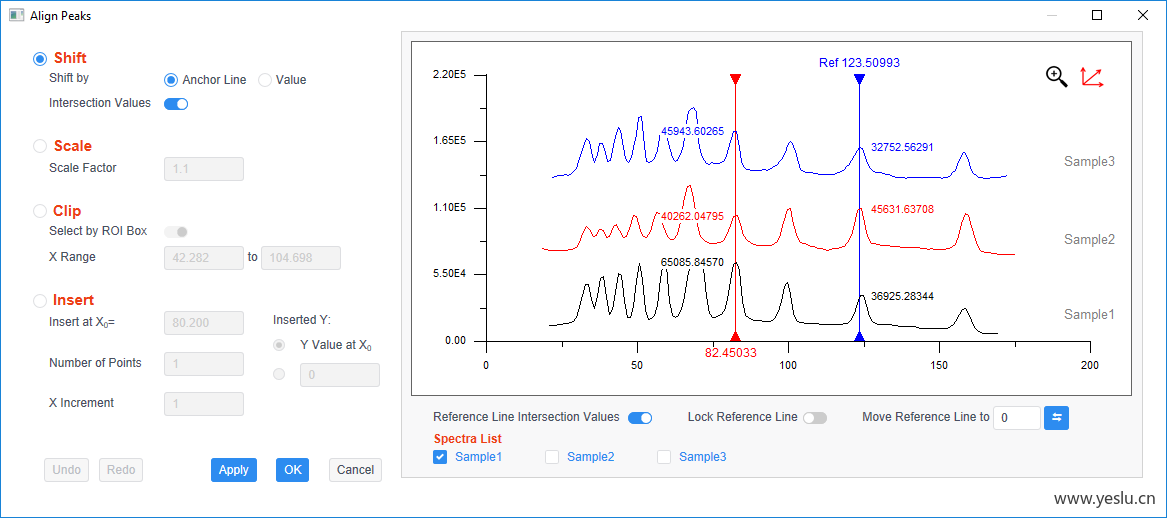Click the Move Reference Line to input field
The image size is (1167, 518).
point(1017,418)
